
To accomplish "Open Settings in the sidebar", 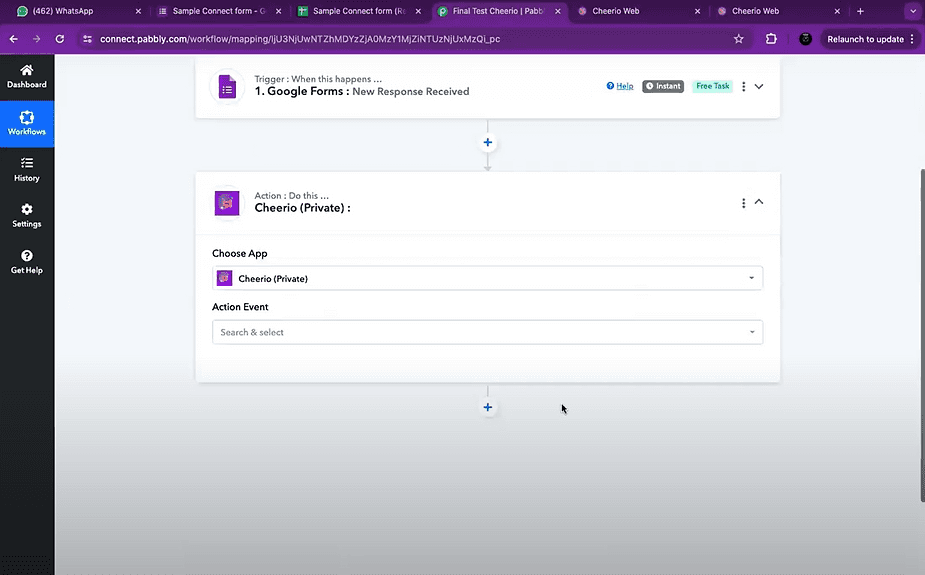I will pyautogui.click(x=27, y=216).
